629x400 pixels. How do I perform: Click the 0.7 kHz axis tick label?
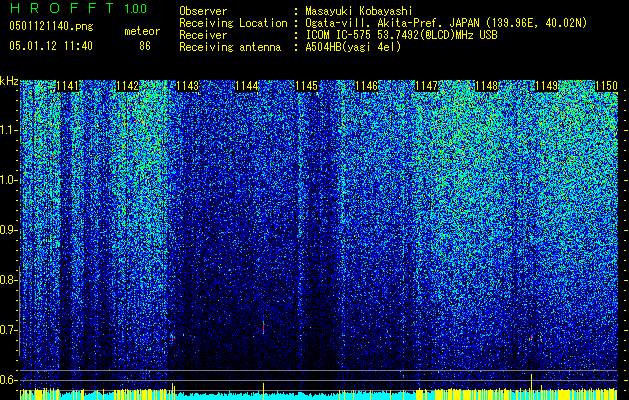[8, 330]
